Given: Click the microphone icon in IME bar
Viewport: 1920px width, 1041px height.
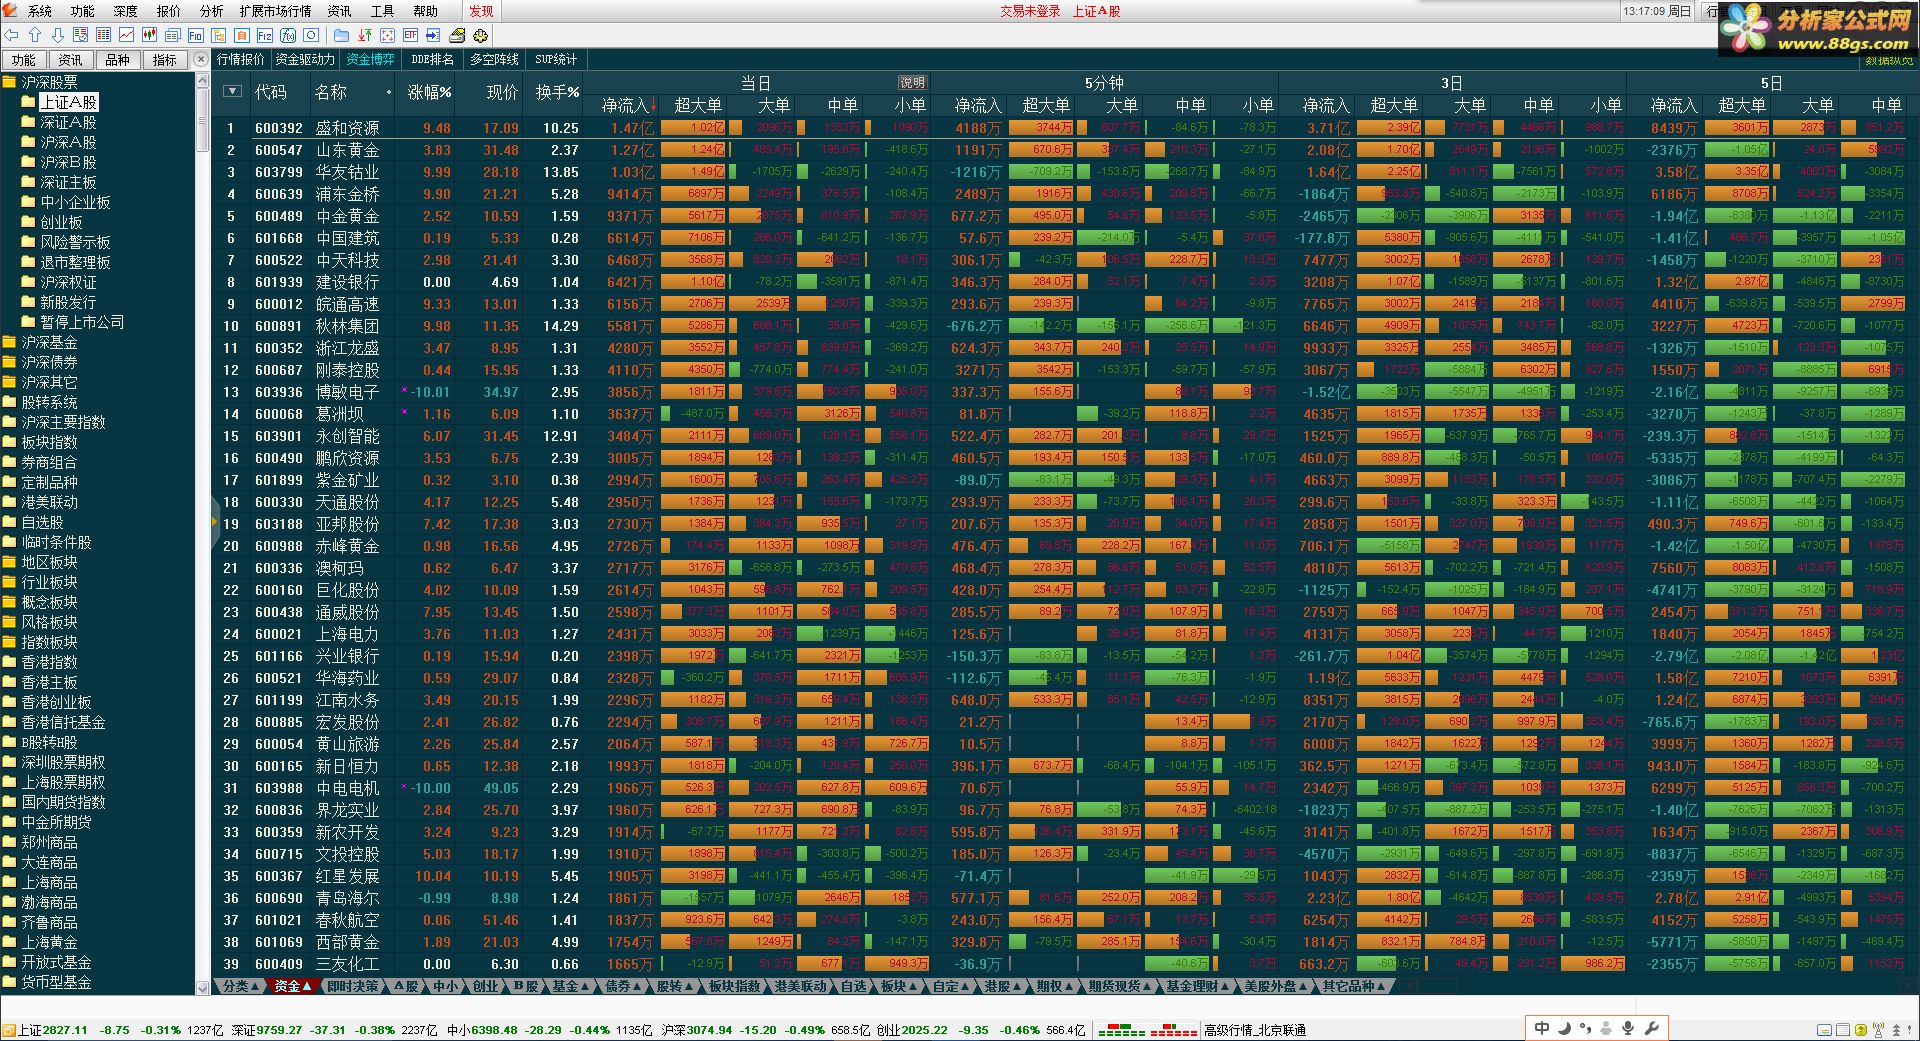Looking at the screenshot, I should [1628, 1028].
